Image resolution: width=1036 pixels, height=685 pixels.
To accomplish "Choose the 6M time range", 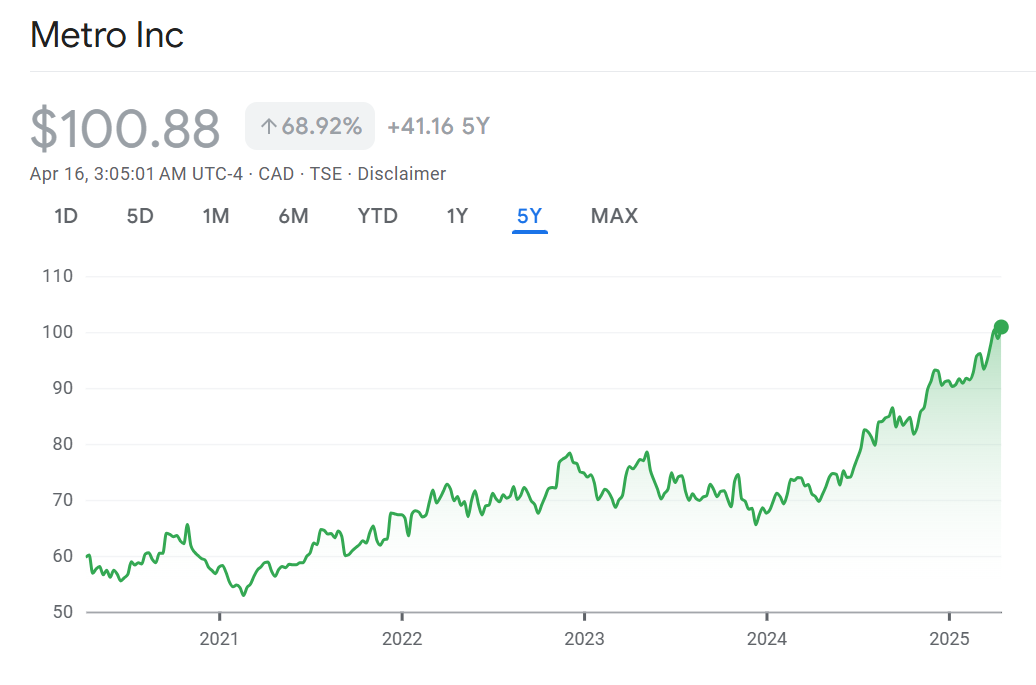I will click(293, 216).
